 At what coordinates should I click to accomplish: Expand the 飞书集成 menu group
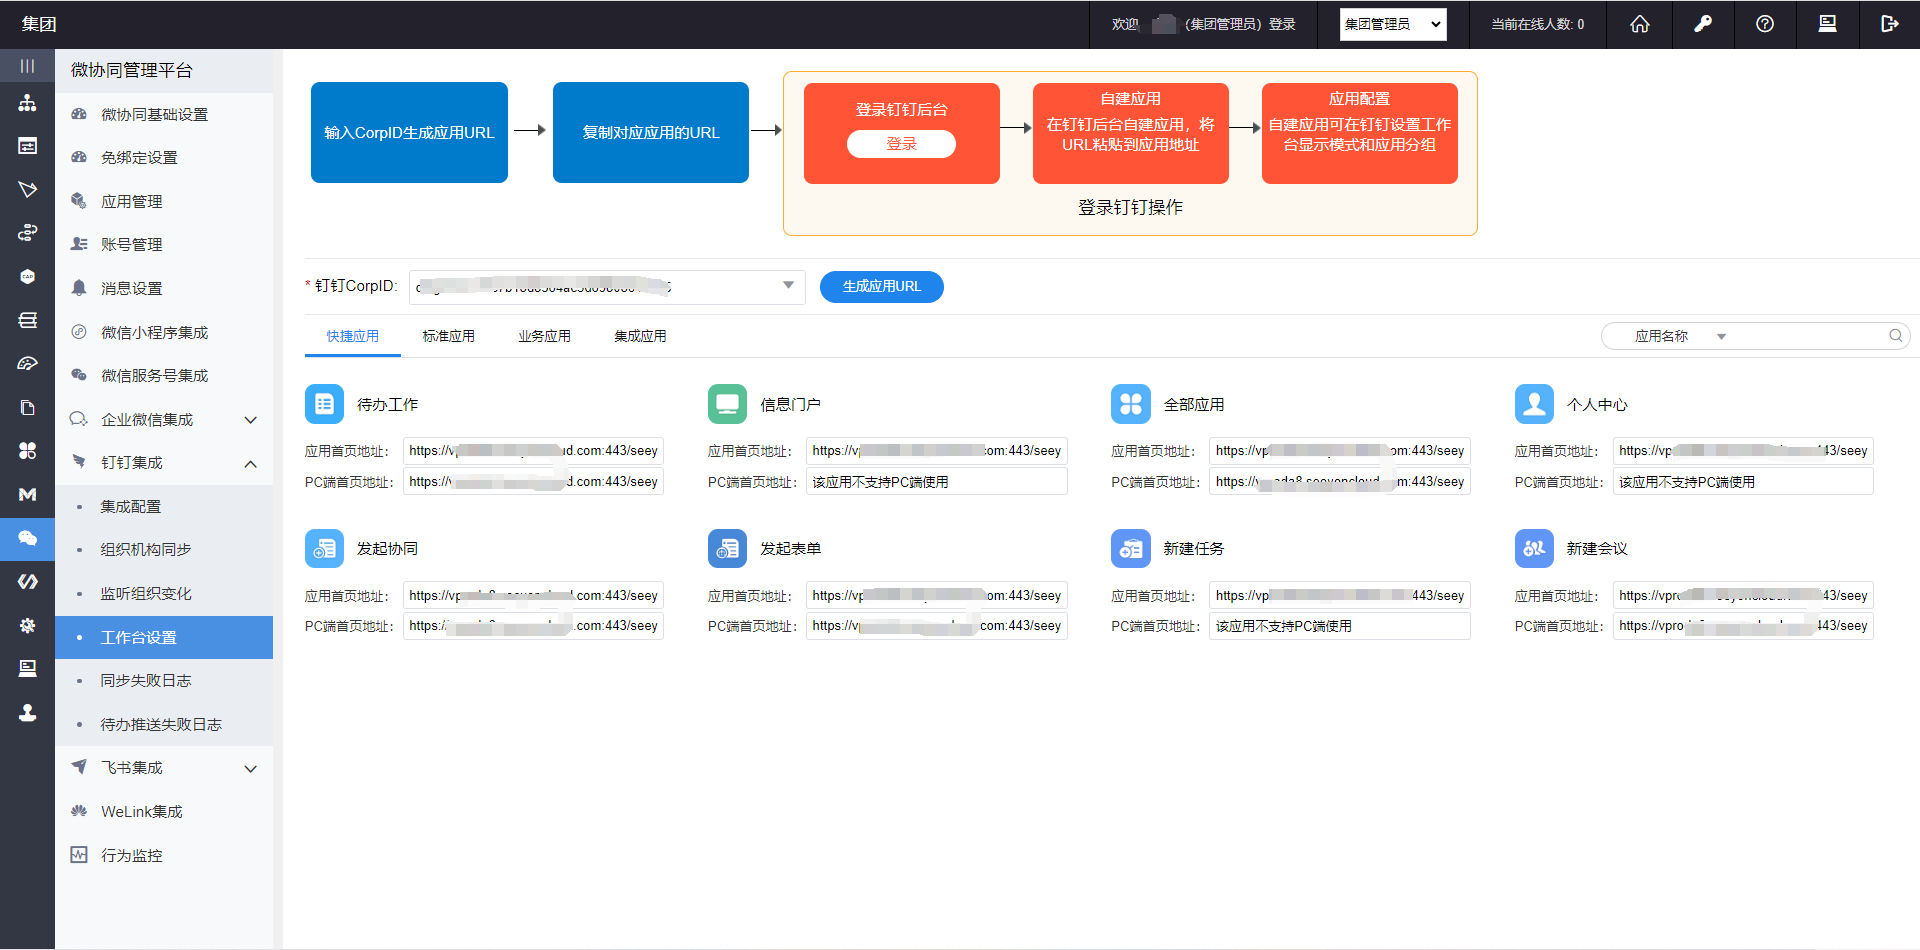click(163, 768)
